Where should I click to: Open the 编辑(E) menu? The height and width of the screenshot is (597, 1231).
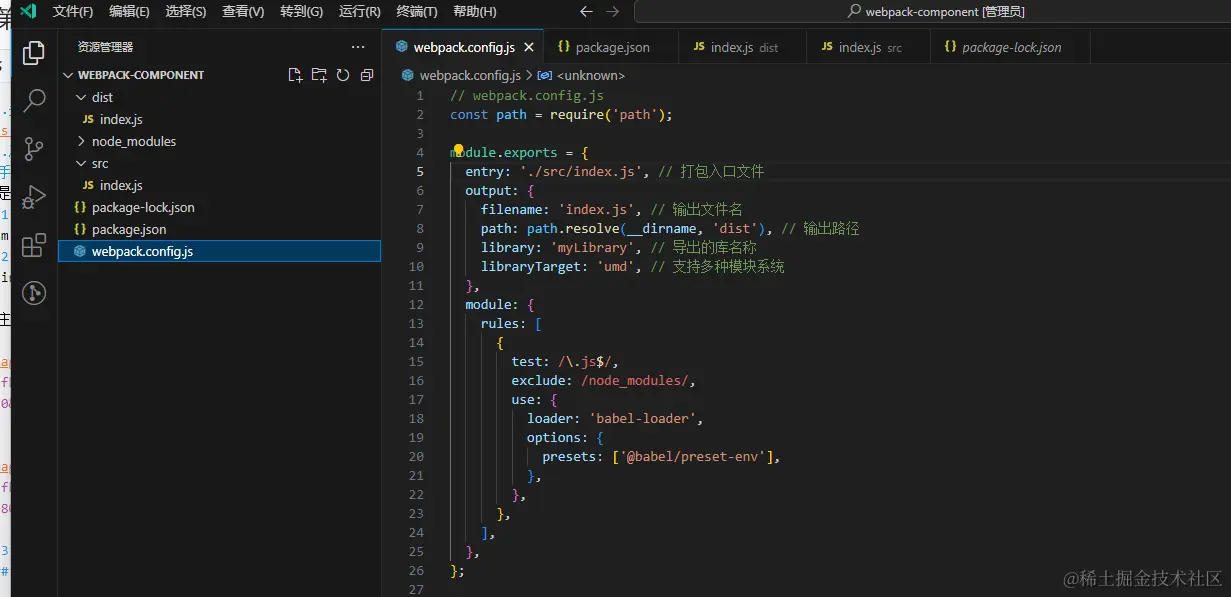tap(129, 12)
